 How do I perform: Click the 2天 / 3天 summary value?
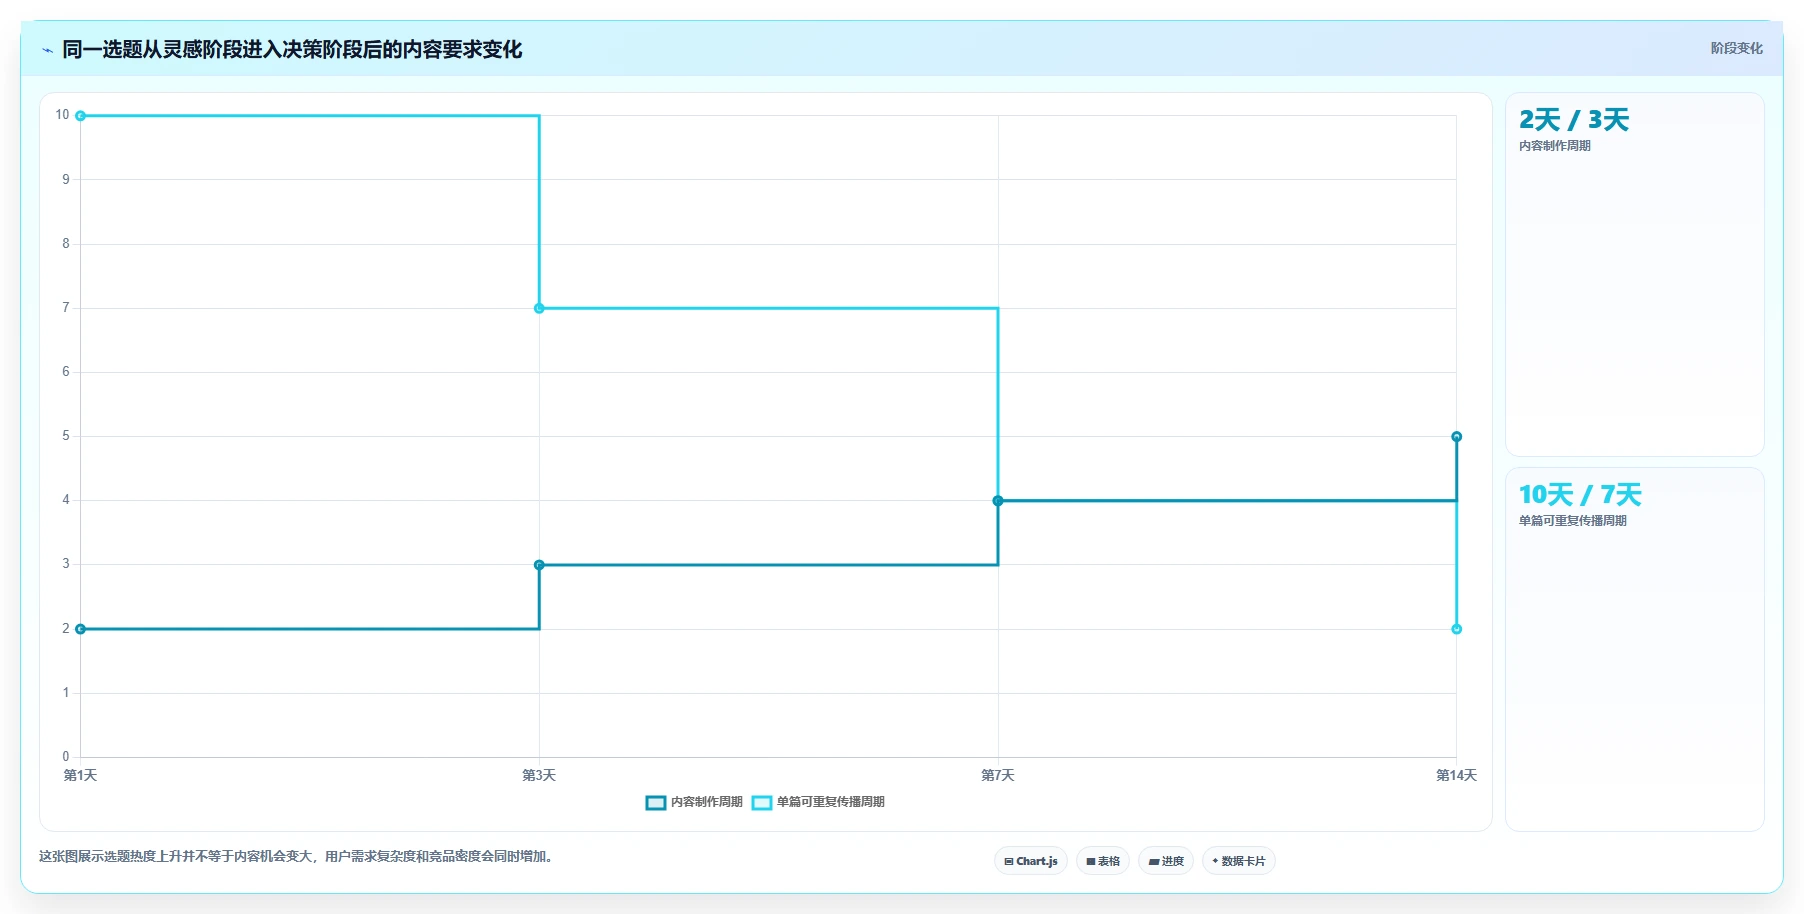[x=1574, y=120]
